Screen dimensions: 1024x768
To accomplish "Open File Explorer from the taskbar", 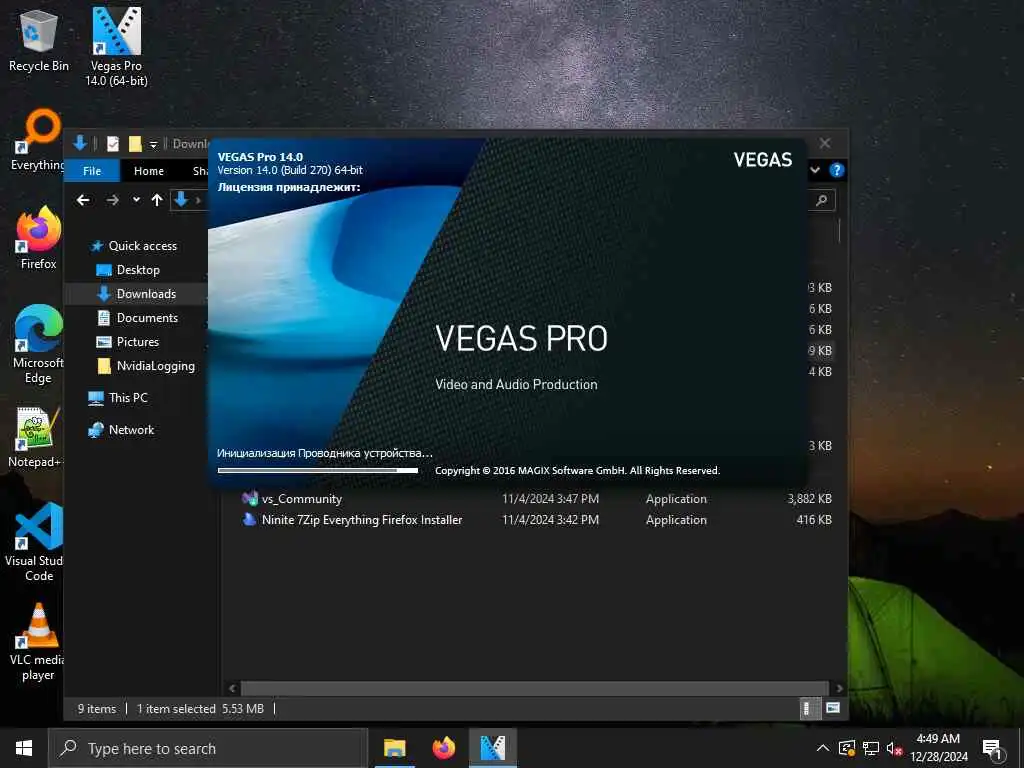I will point(394,748).
